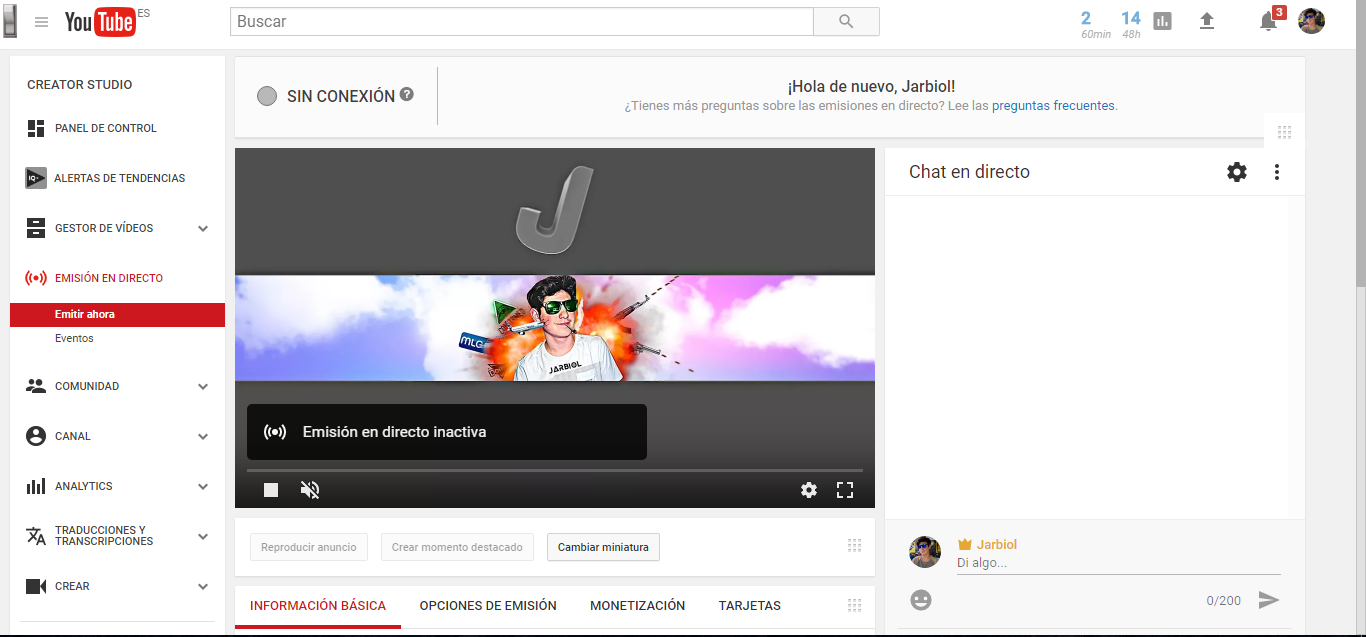Click the help icon beside SIN CONEXIÓN

pyautogui.click(x=407, y=95)
